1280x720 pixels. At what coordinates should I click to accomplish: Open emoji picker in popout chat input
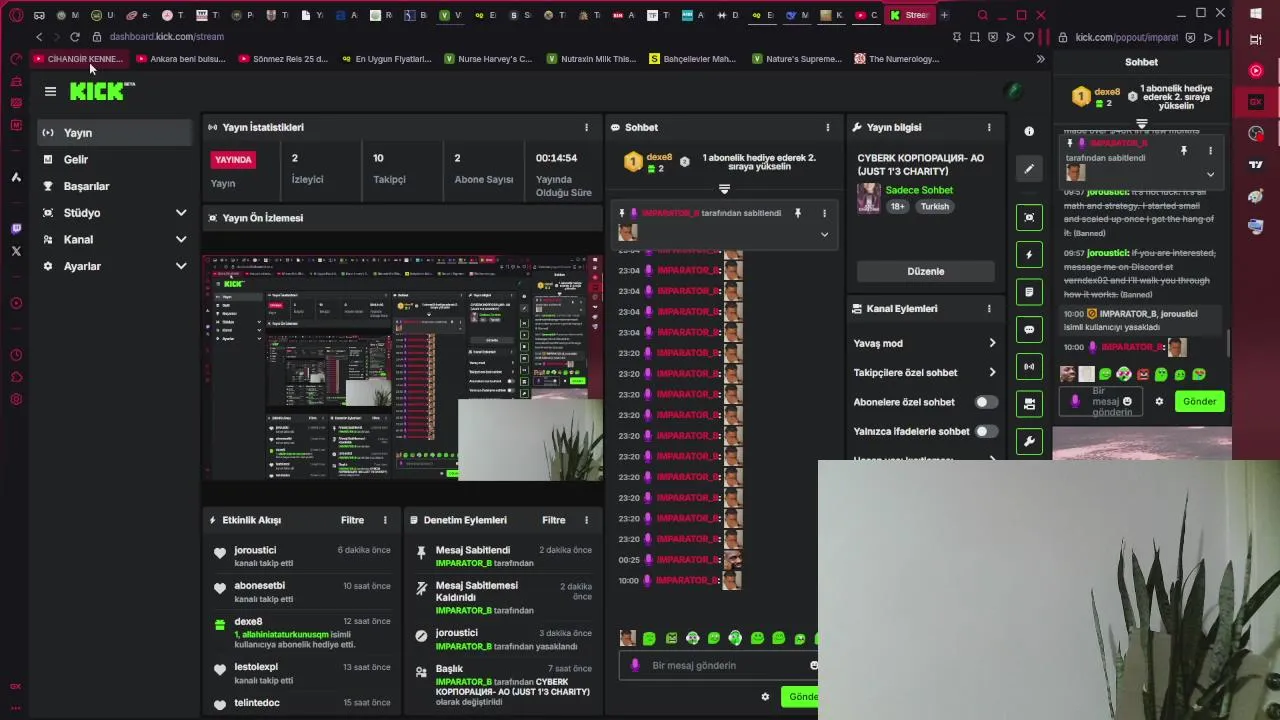click(x=1128, y=402)
